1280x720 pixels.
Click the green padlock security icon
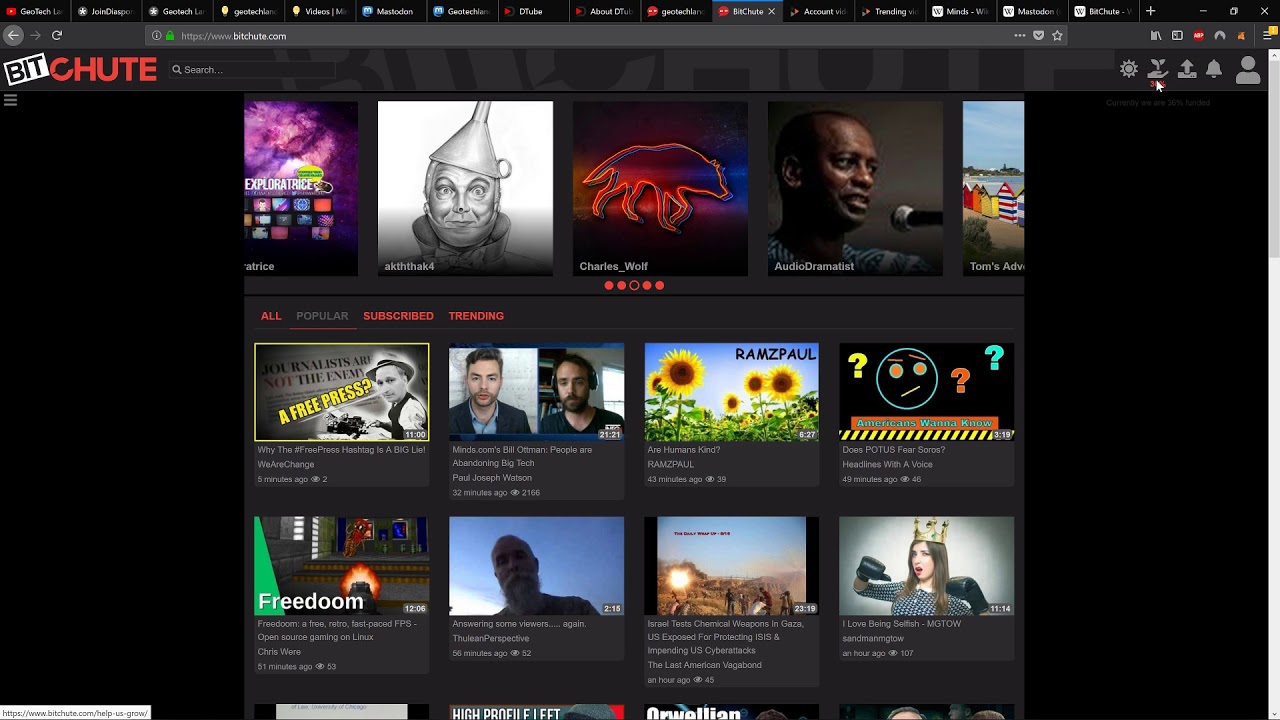pyautogui.click(x=170, y=36)
